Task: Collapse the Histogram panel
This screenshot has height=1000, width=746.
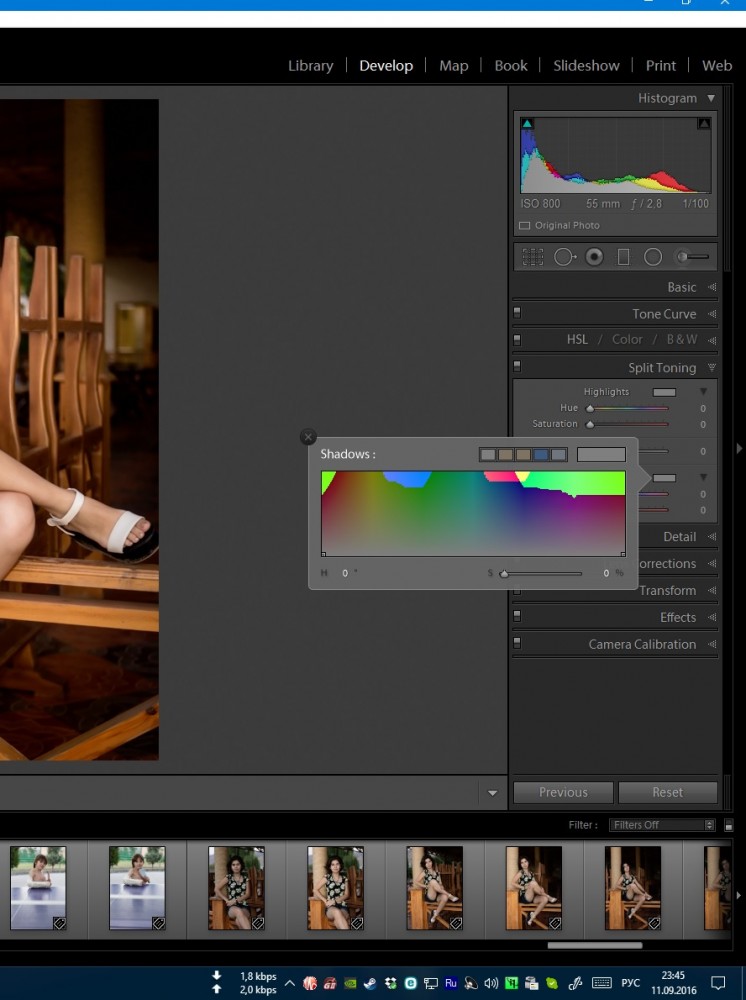Action: tap(711, 98)
